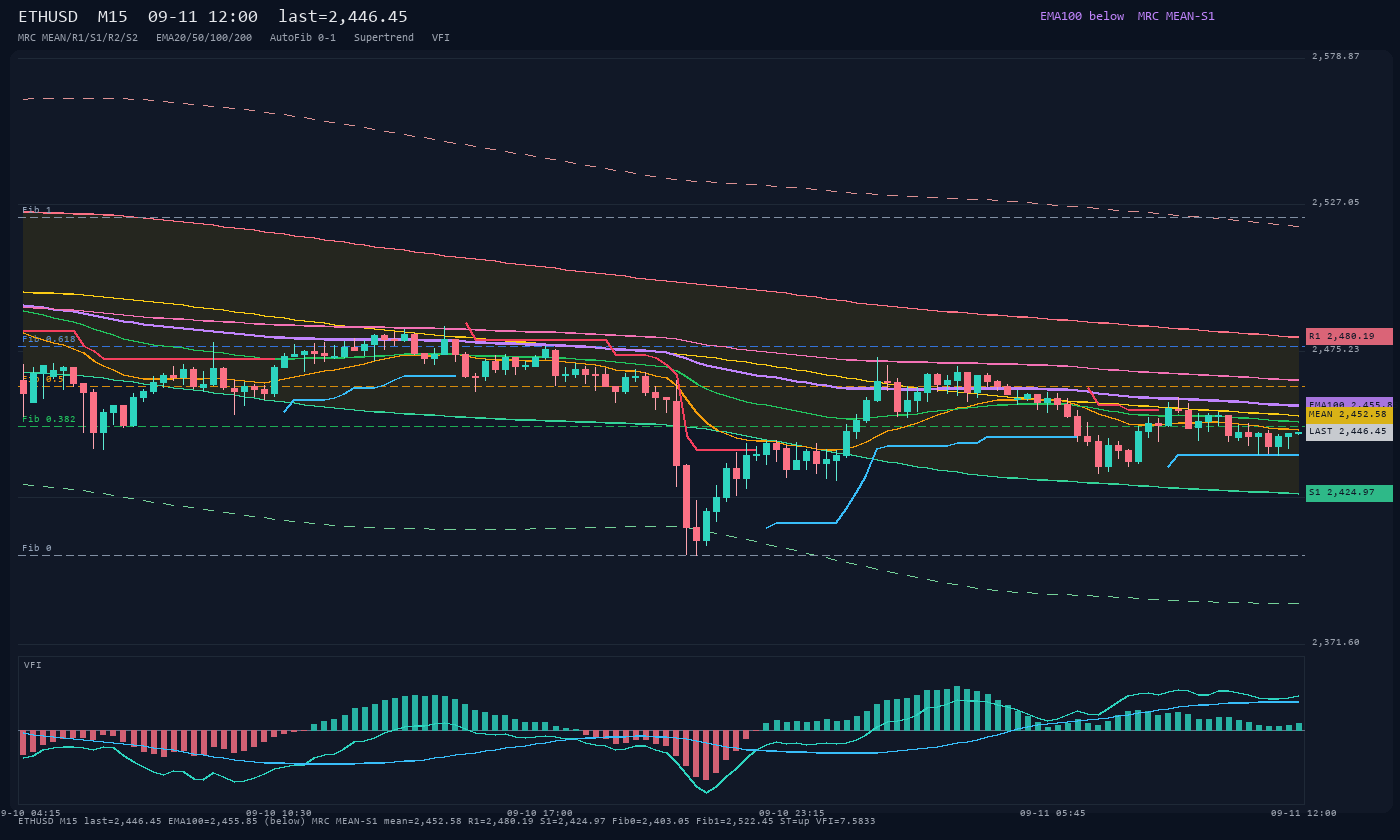Click the 'MRC MEAN-S1' label at top right
The image size is (1400, 840).
pyautogui.click(x=1176, y=16)
